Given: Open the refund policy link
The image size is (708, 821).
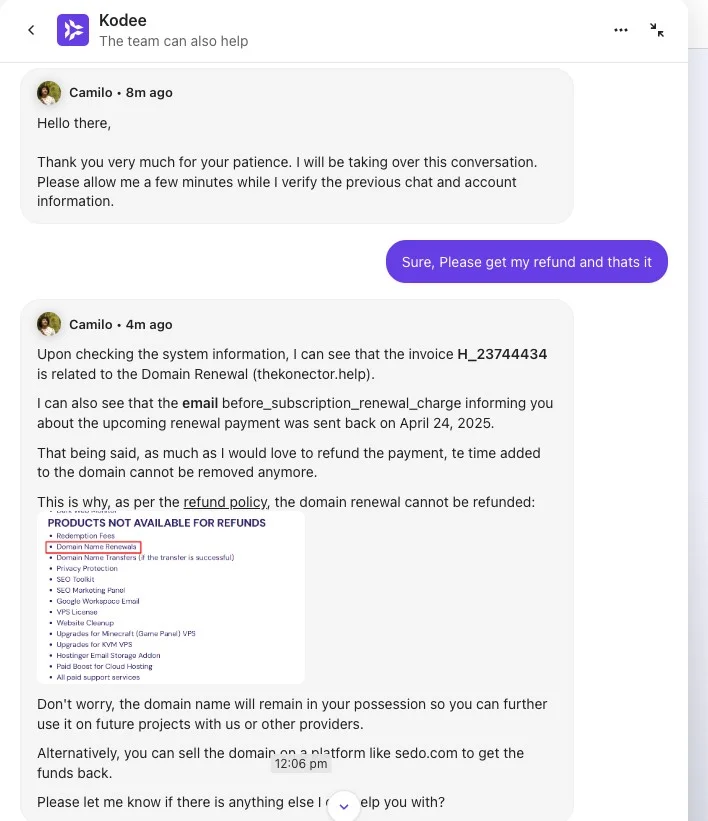Looking at the screenshot, I should (225, 502).
